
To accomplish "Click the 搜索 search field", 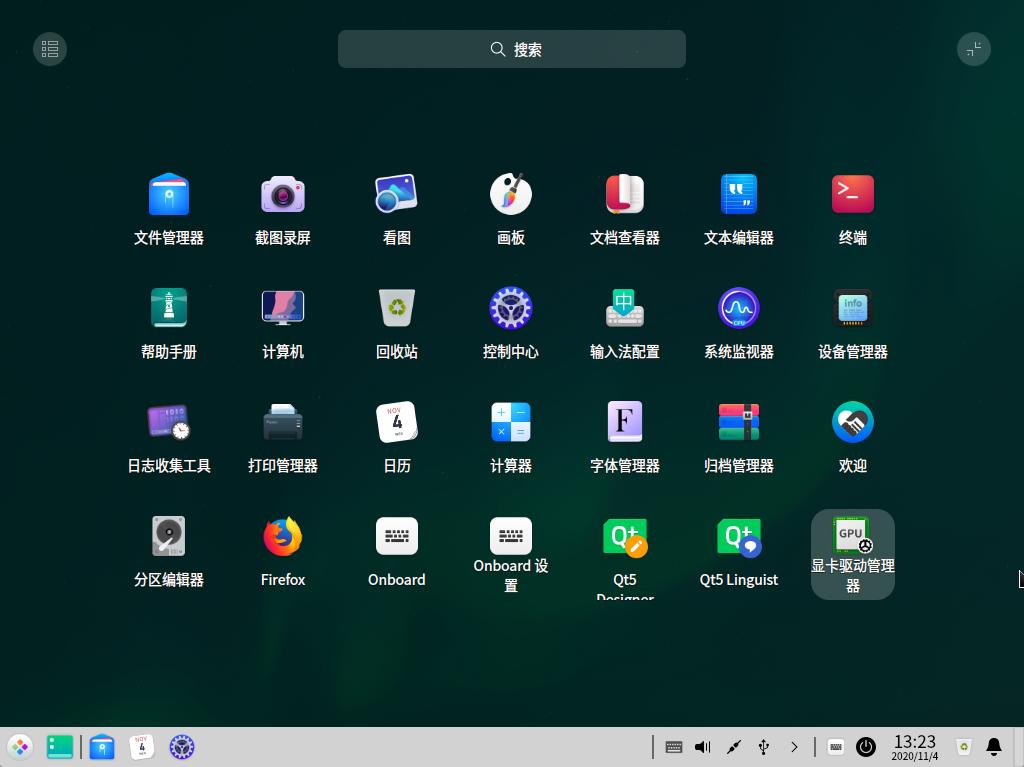I will pyautogui.click(x=512, y=49).
